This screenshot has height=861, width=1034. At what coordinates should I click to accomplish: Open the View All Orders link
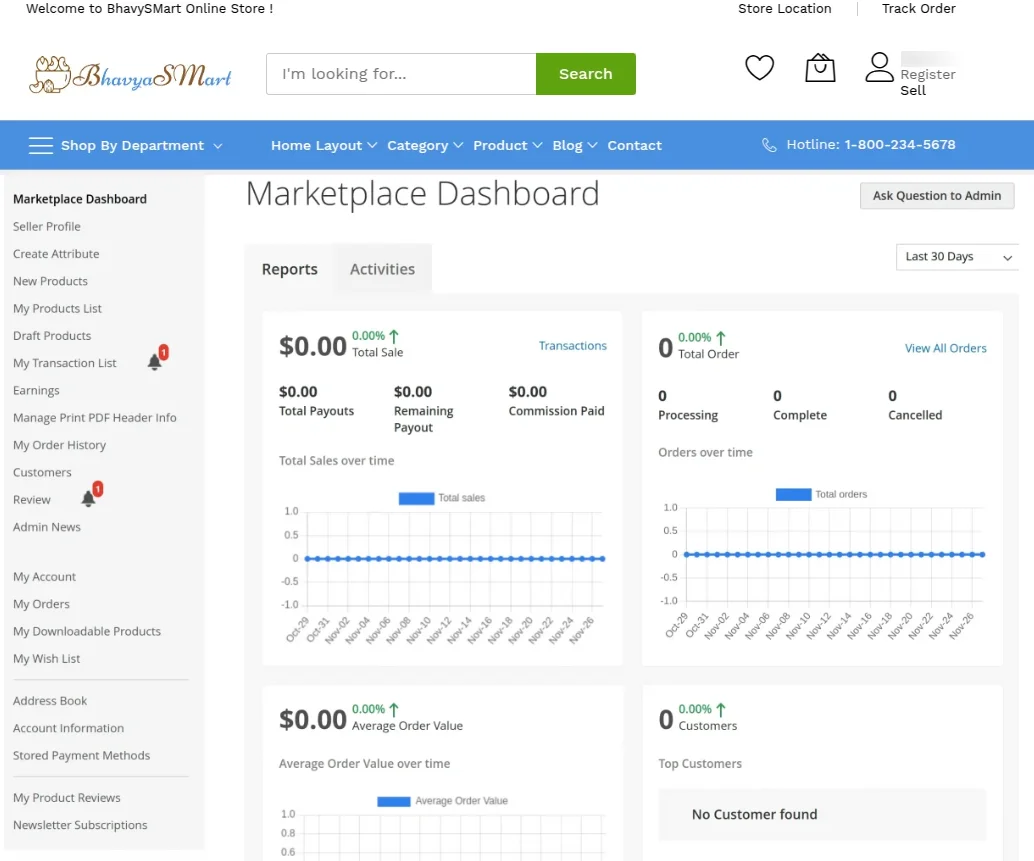click(x=946, y=348)
